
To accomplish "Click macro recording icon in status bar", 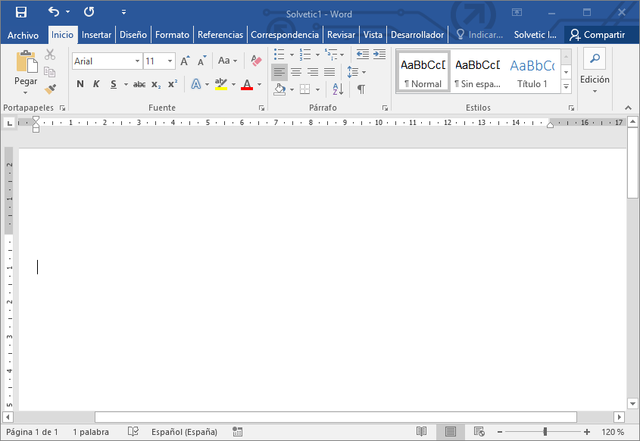I will pos(237,432).
